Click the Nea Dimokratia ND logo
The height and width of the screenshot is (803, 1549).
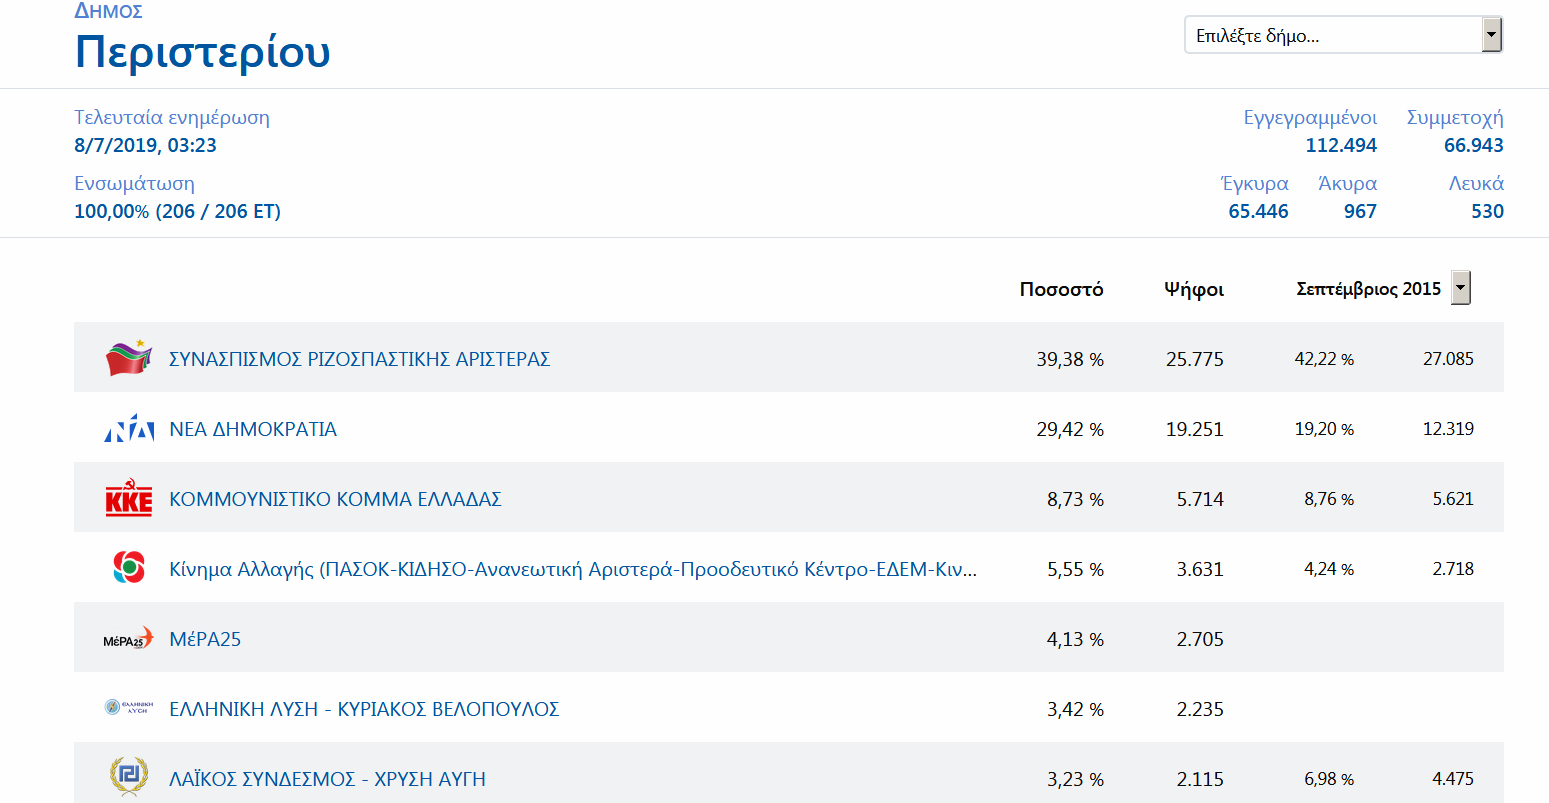pos(129,428)
